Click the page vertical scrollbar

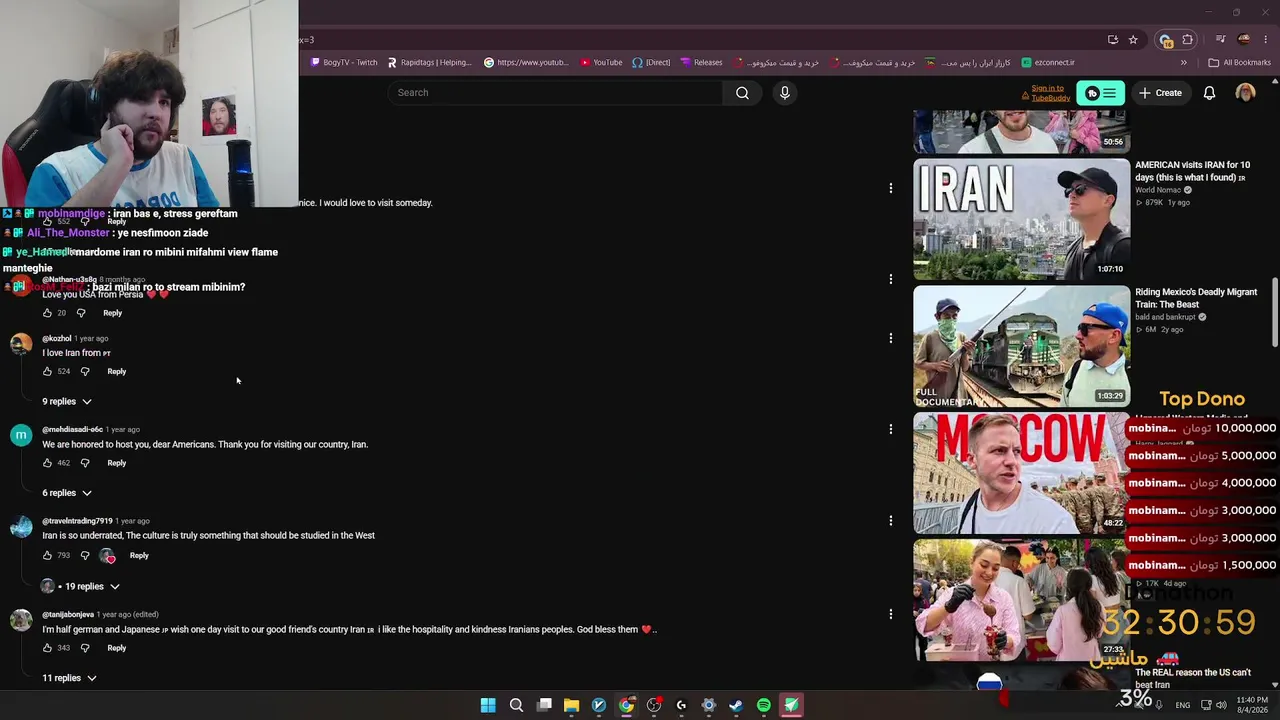coord(1275,310)
